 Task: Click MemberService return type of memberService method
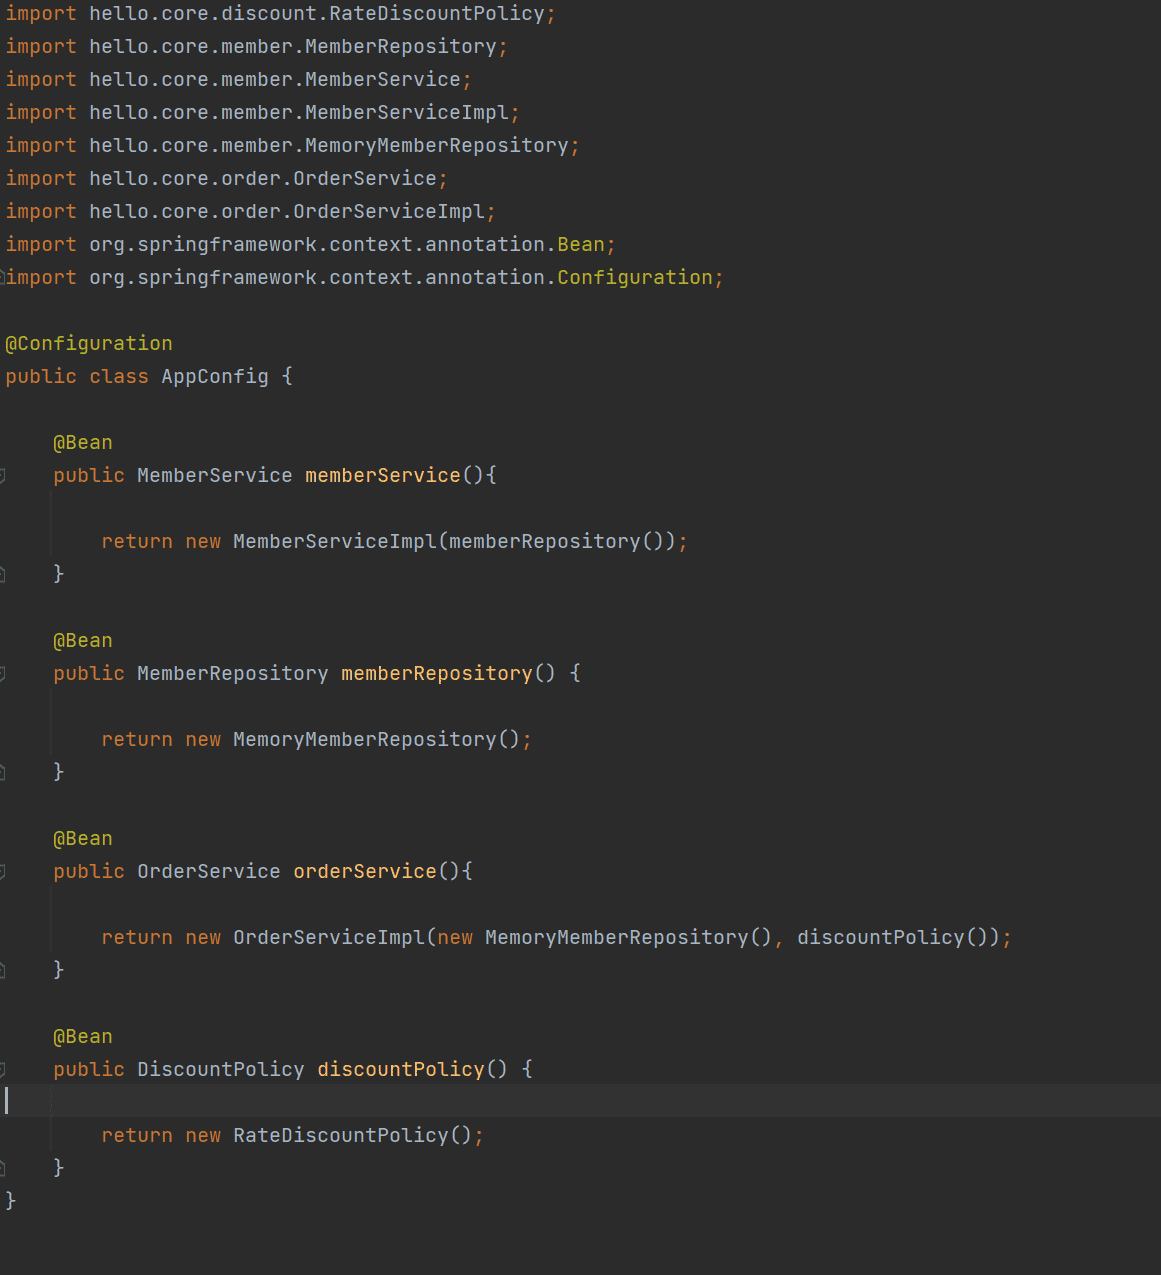click(215, 476)
